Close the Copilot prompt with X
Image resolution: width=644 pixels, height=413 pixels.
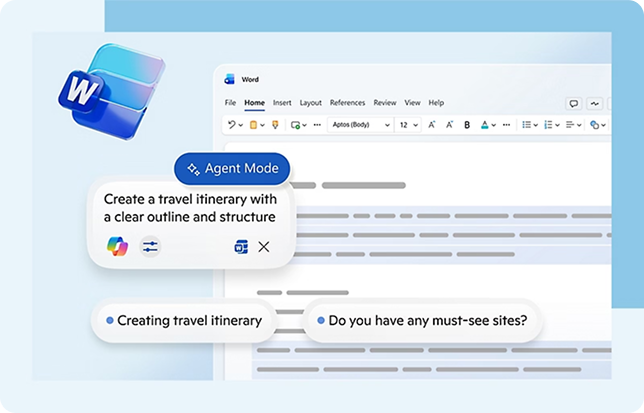point(264,247)
